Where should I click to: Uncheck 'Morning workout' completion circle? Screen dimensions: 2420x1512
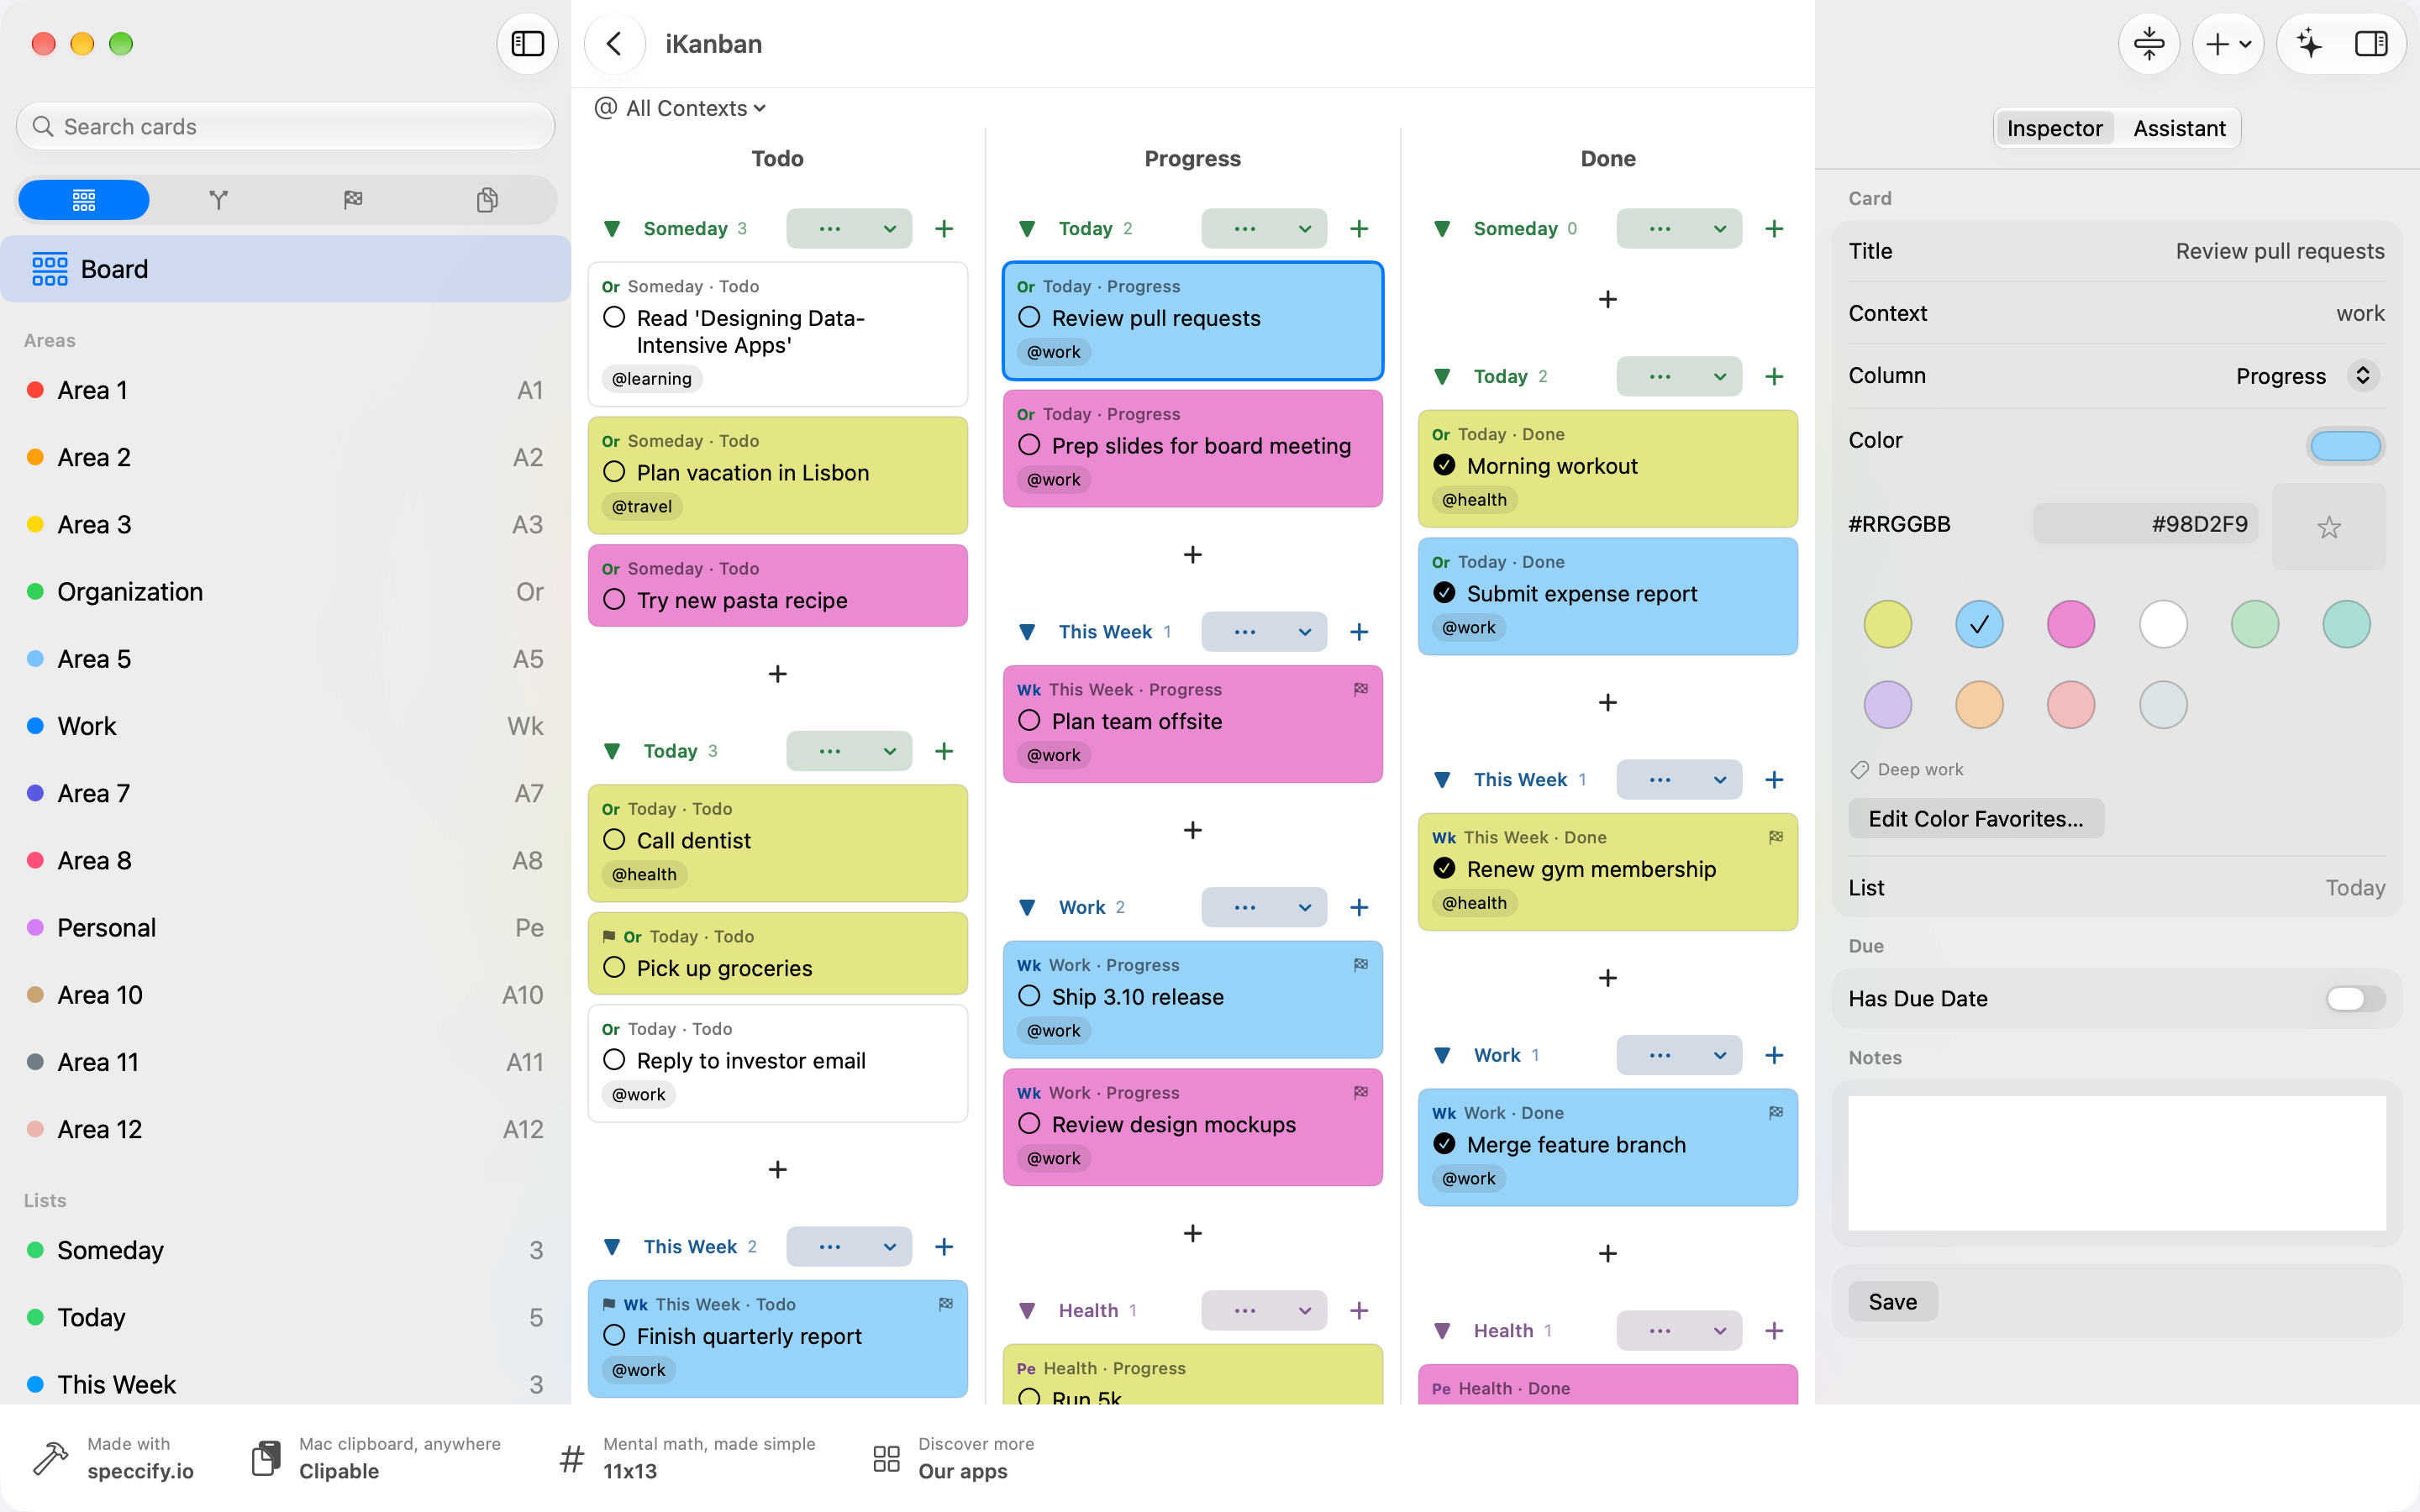click(1444, 466)
